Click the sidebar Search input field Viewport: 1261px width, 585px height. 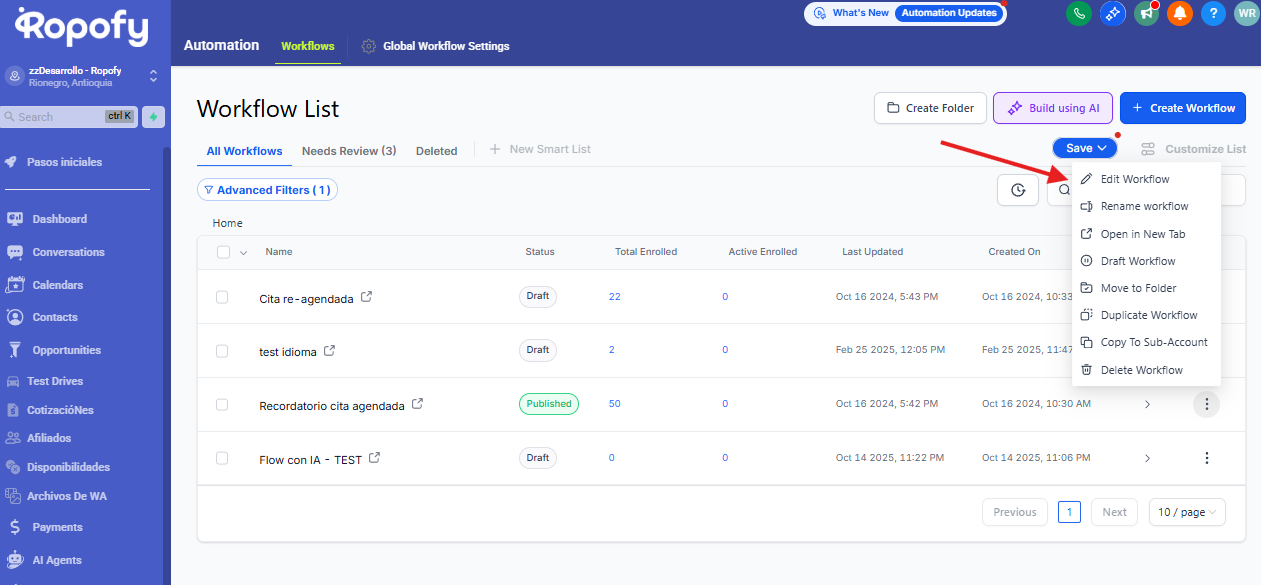pyautogui.click(x=55, y=117)
